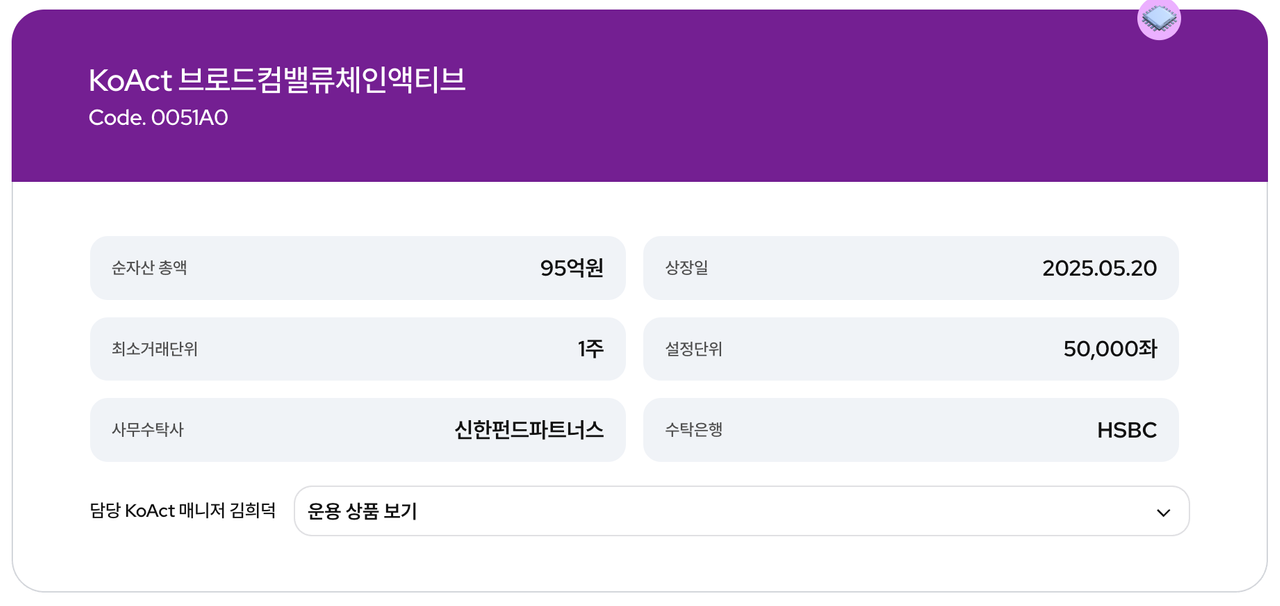
Task: Click the chip icon at top right
Action: point(1159,18)
